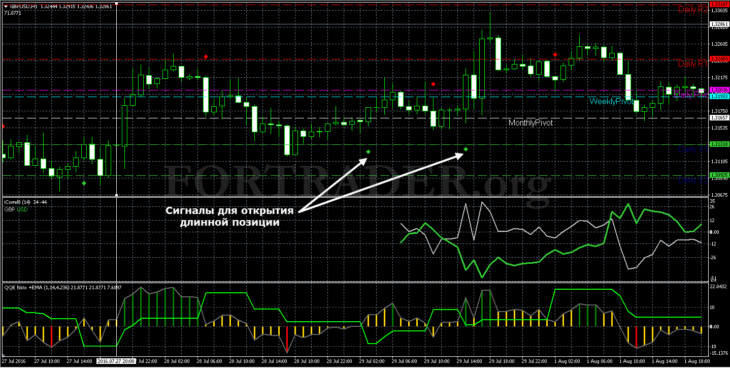
Task: Click the green buy signal diamond near 27 Jul 14:00
Action: 84,184
